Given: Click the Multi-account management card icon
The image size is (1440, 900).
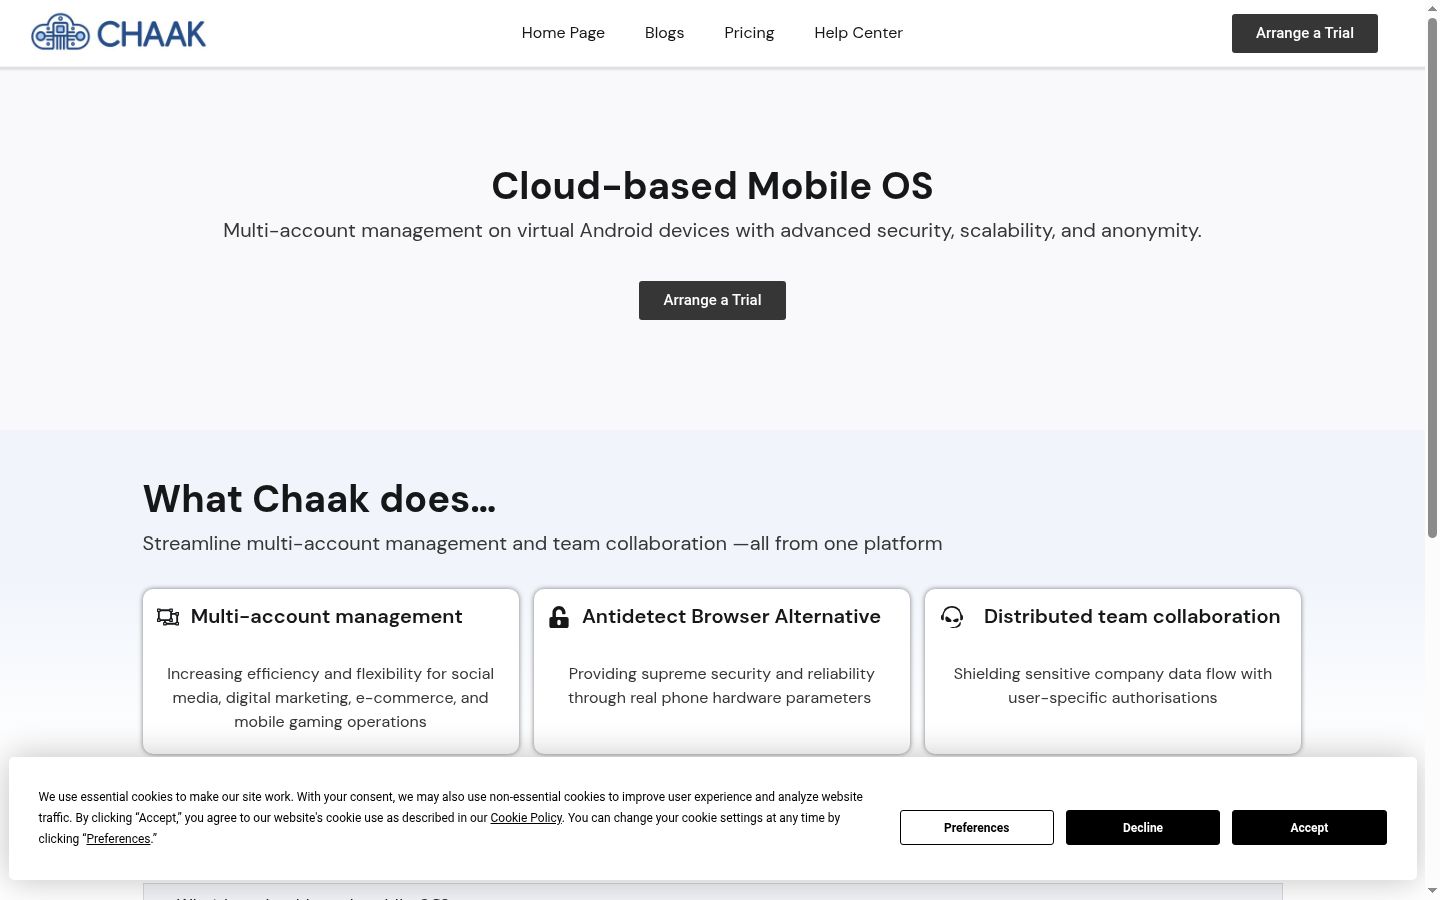Looking at the screenshot, I should (x=168, y=617).
